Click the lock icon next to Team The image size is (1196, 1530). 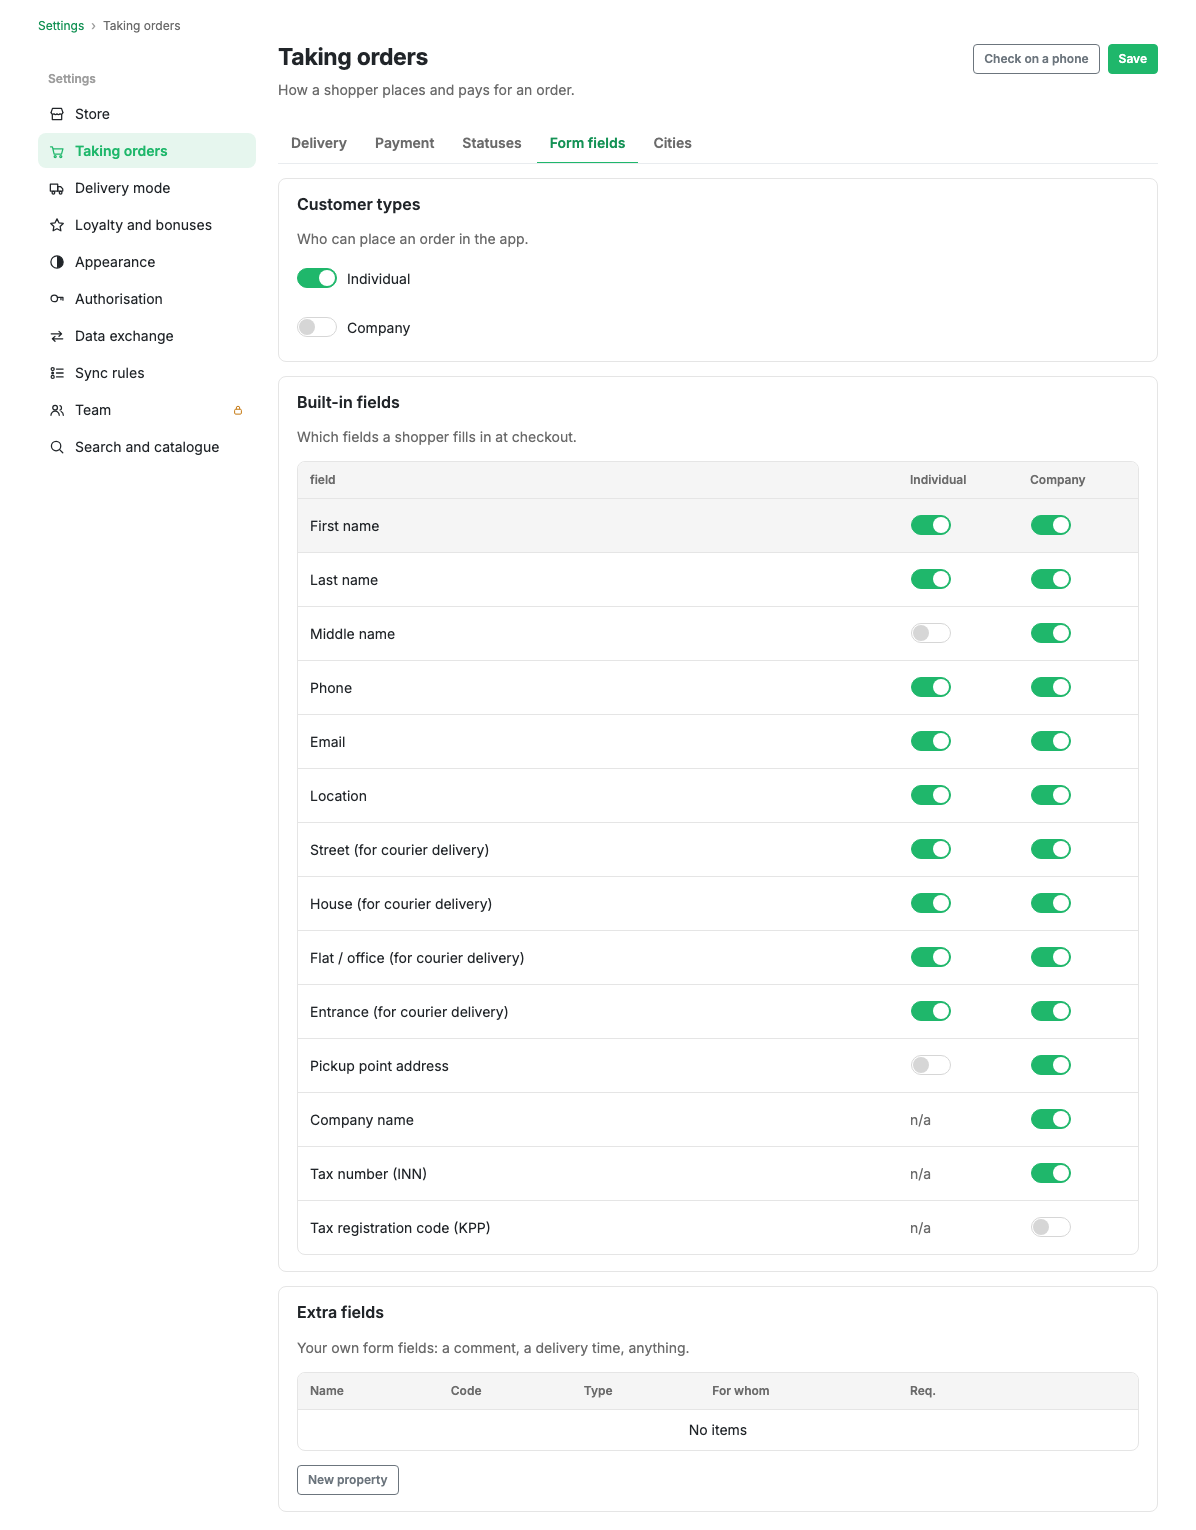pos(238,410)
